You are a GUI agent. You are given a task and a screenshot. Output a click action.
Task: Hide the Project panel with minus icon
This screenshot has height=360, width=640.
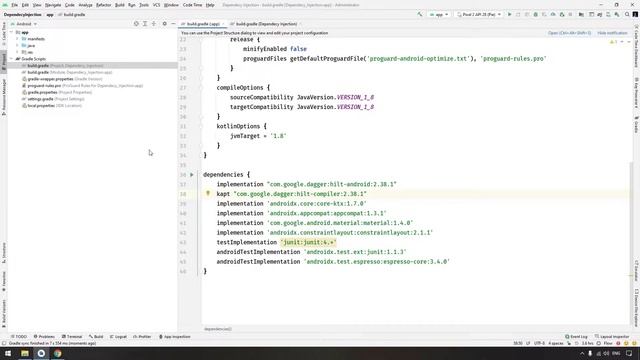click(x=173, y=24)
